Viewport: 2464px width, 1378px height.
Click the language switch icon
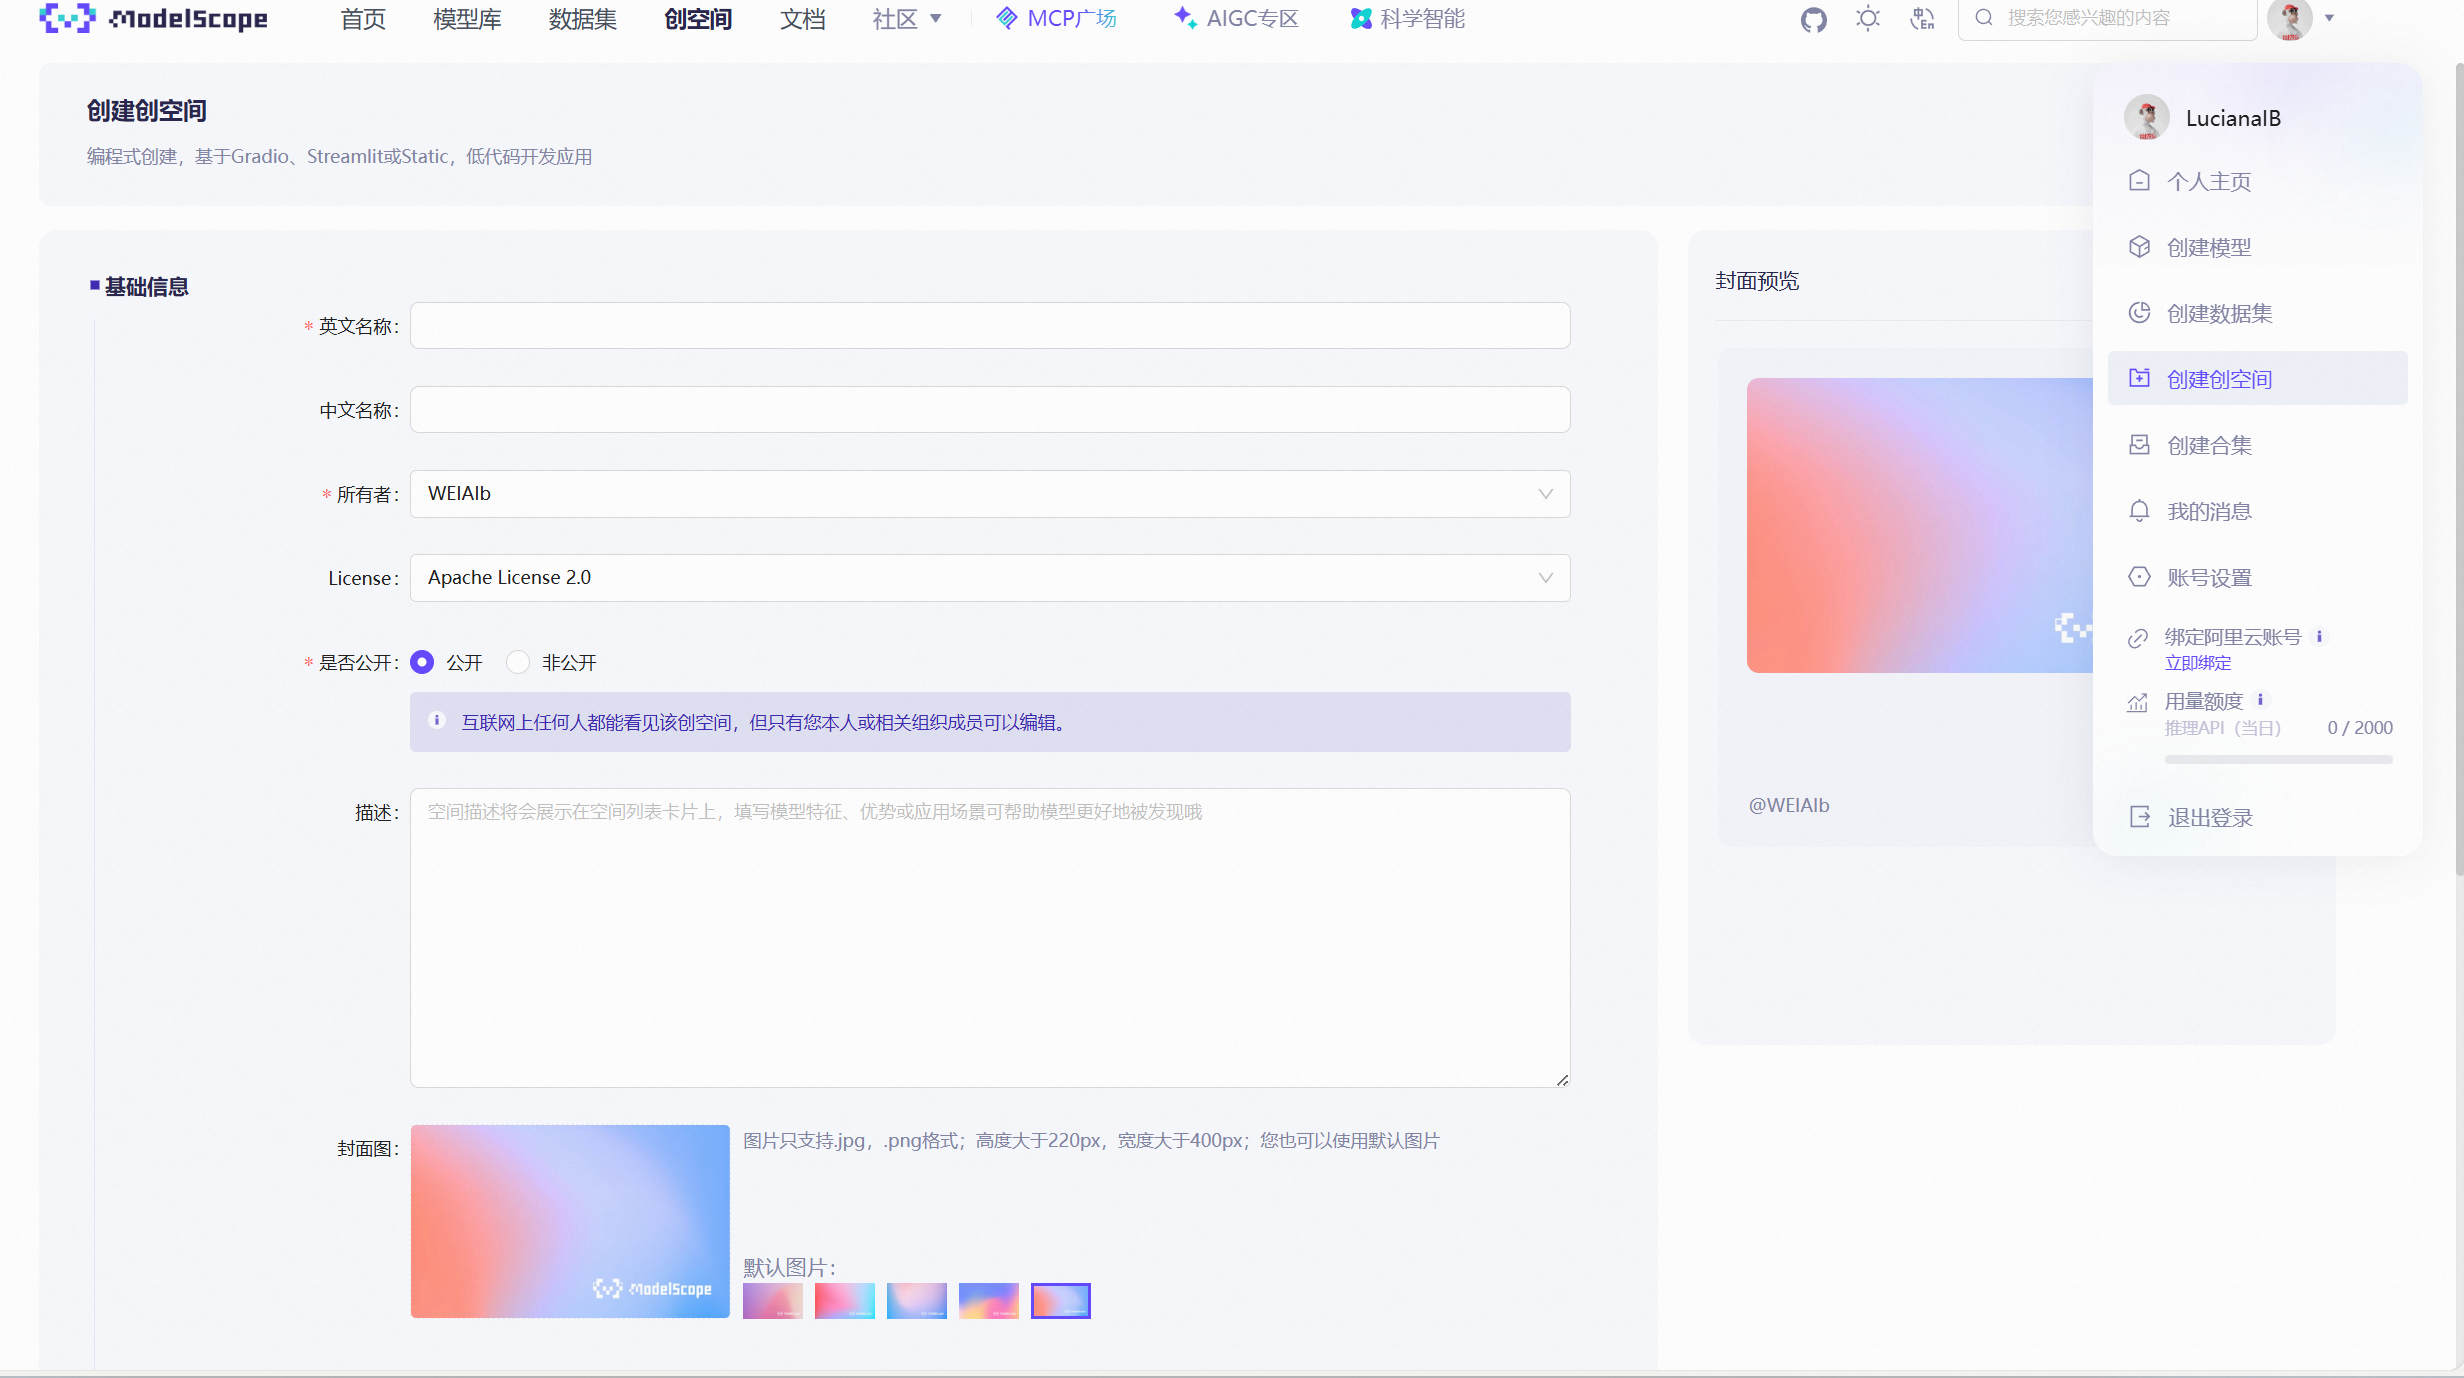coord(1921,19)
